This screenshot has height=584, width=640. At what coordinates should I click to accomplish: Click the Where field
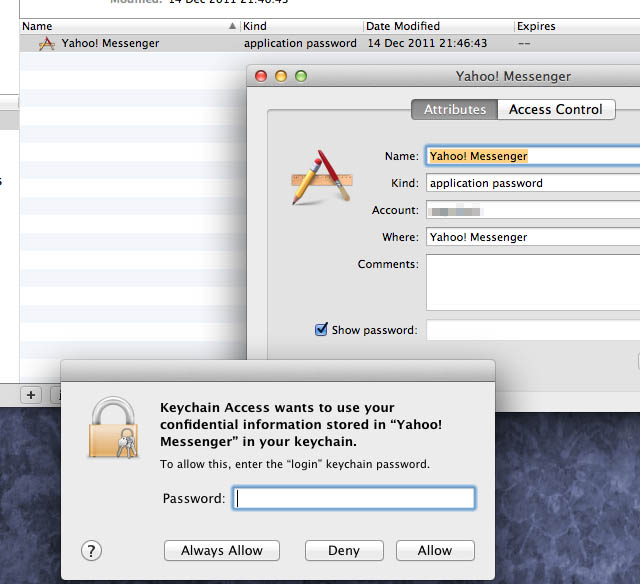(x=533, y=237)
